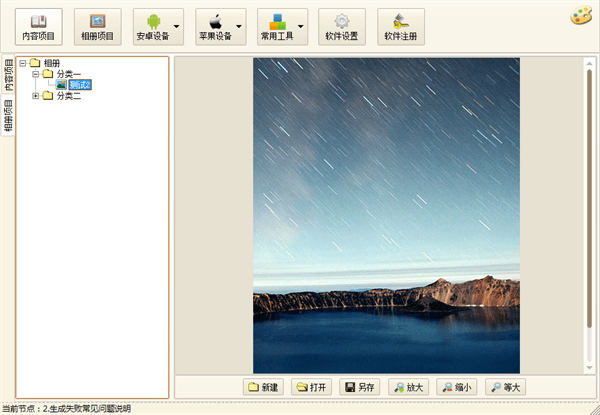Expand the 常用工具 dropdown arrow
This screenshot has width=600, height=415.
coord(300,26)
